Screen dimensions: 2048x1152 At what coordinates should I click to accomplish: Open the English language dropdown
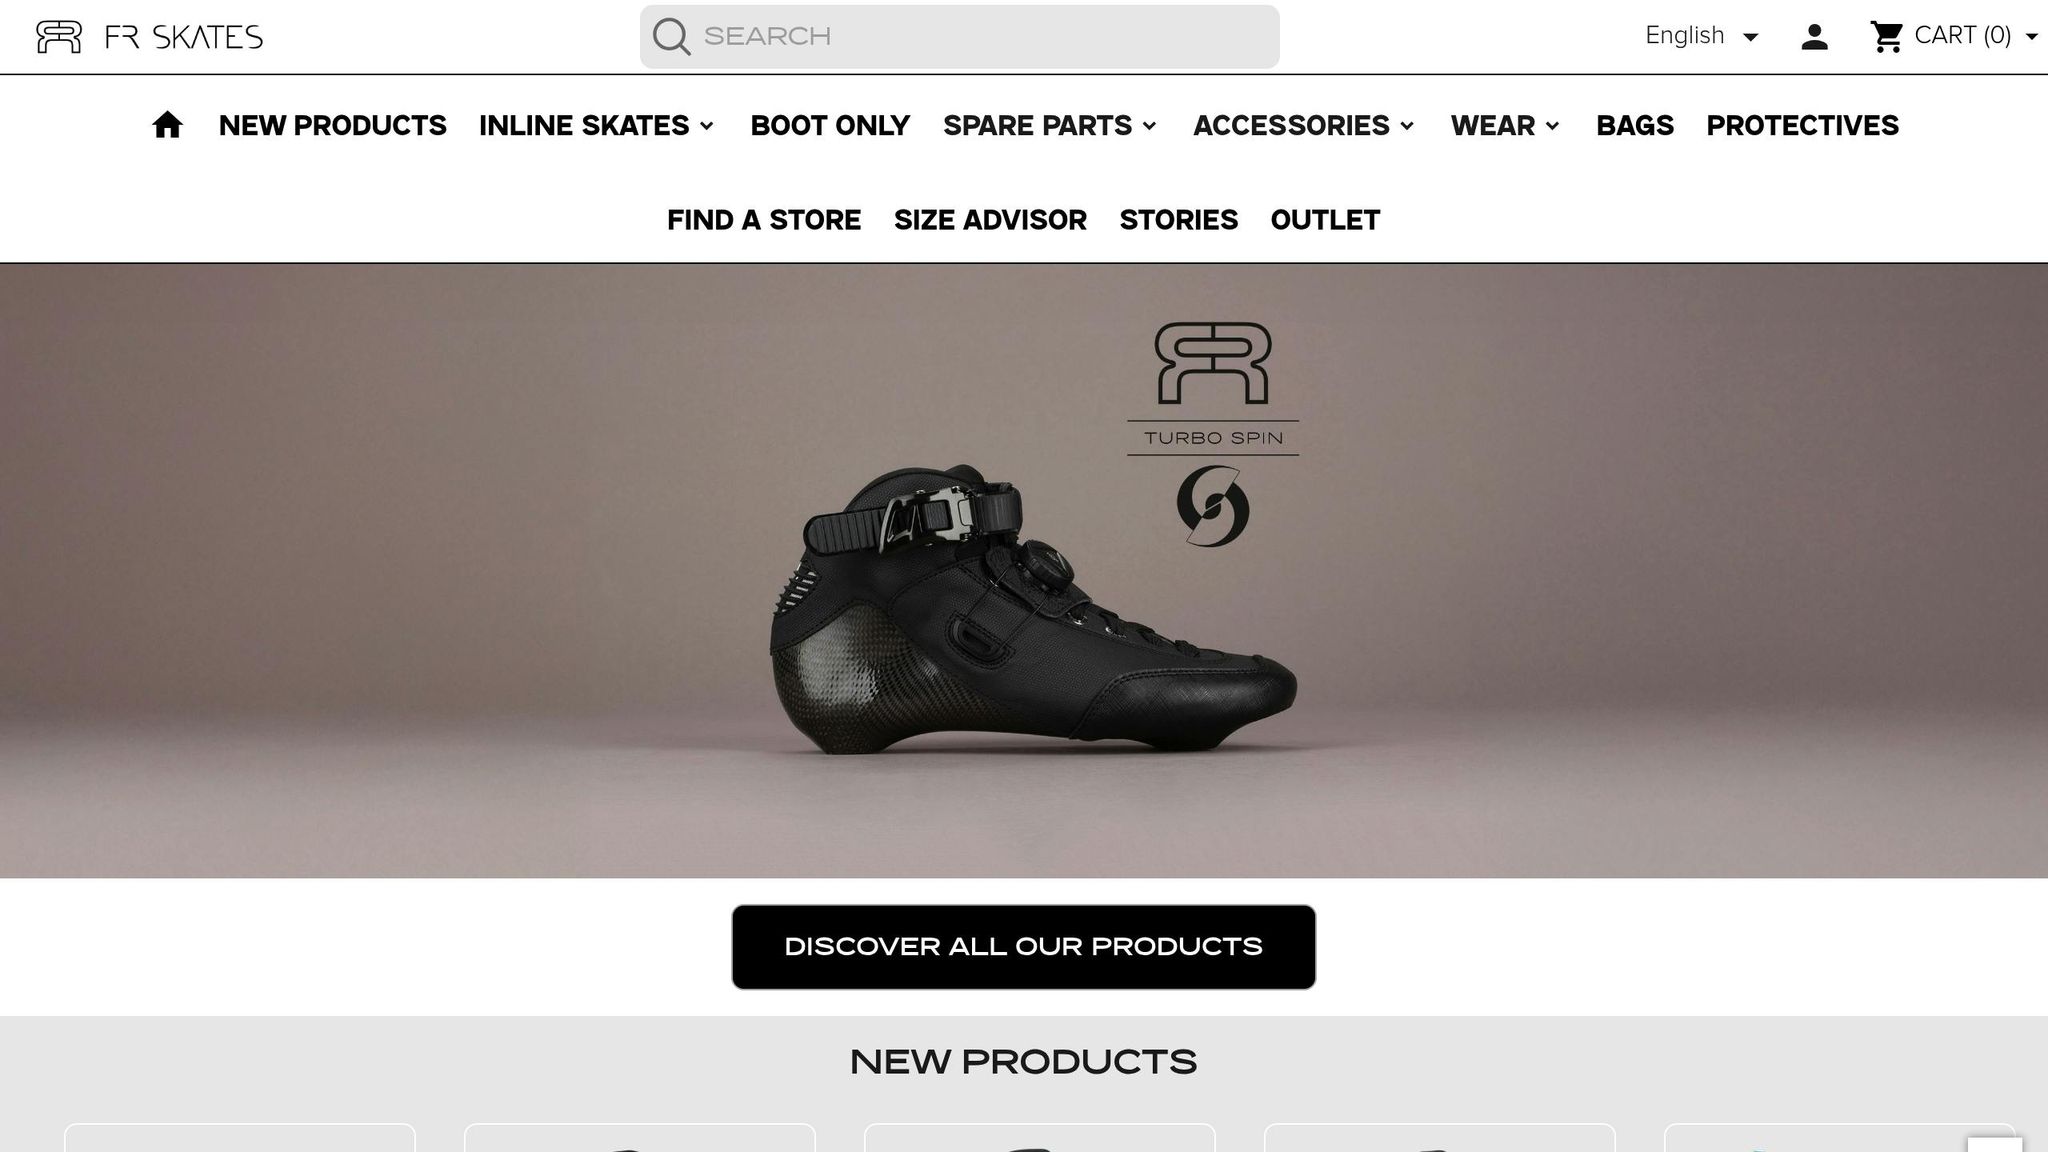(x=1702, y=36)
